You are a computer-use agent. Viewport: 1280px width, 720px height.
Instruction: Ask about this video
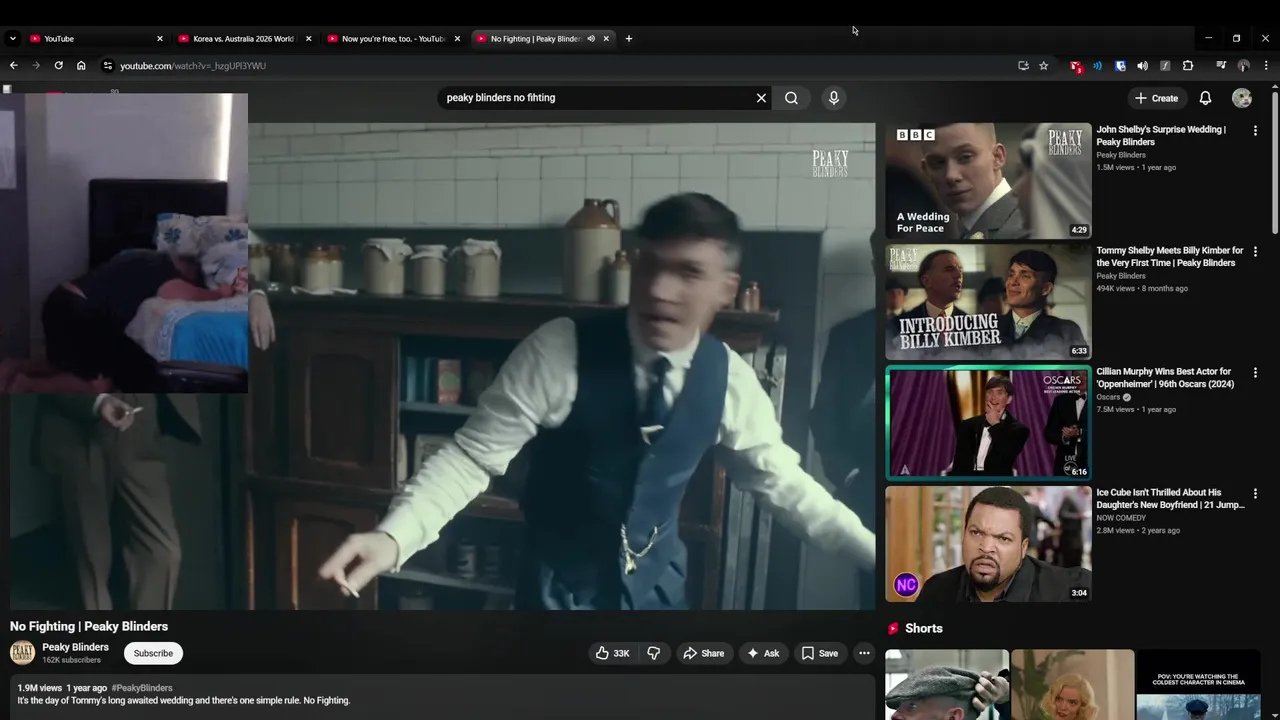click(x=763, y=653)
